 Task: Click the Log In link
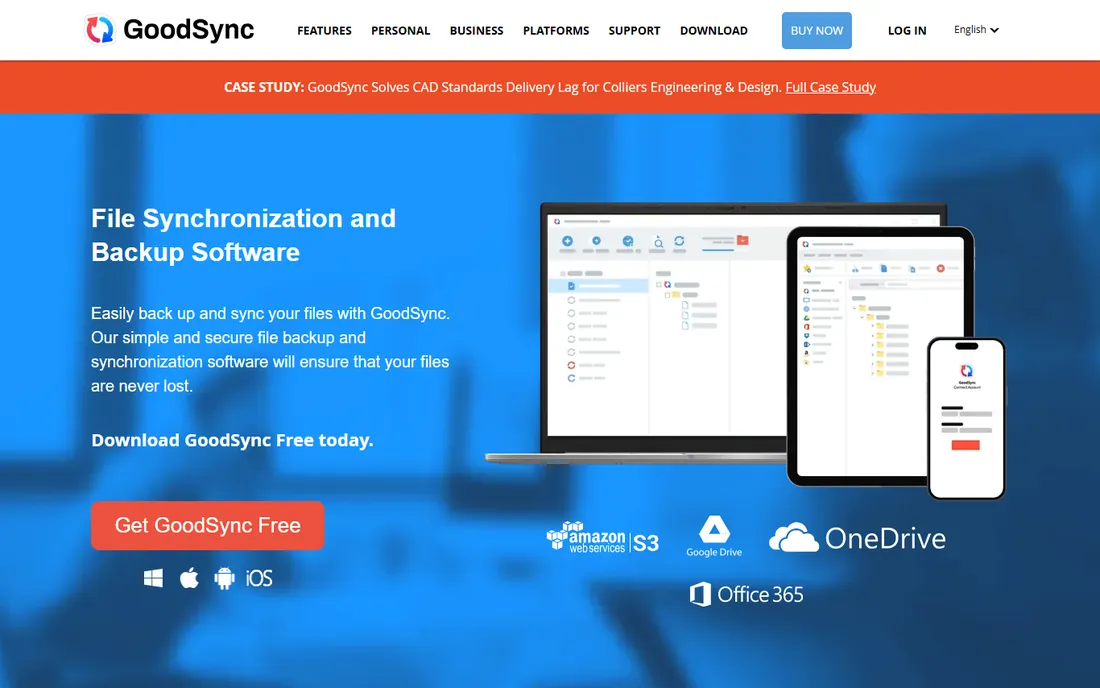[x=907, y=31]
